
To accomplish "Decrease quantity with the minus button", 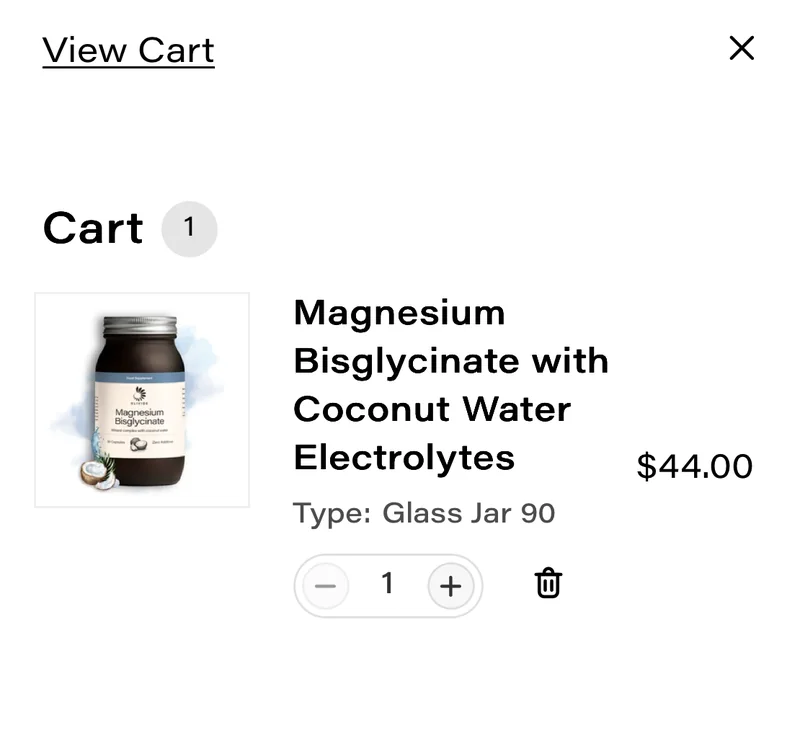I will click(x=326, y=586).
